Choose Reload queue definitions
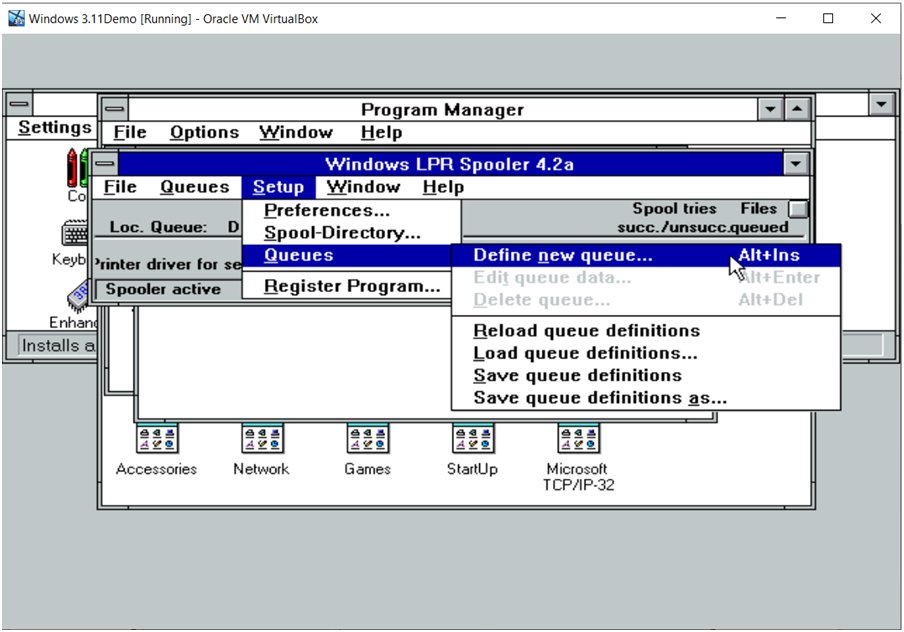The image size is (904, 632). (x=646, y=331)
